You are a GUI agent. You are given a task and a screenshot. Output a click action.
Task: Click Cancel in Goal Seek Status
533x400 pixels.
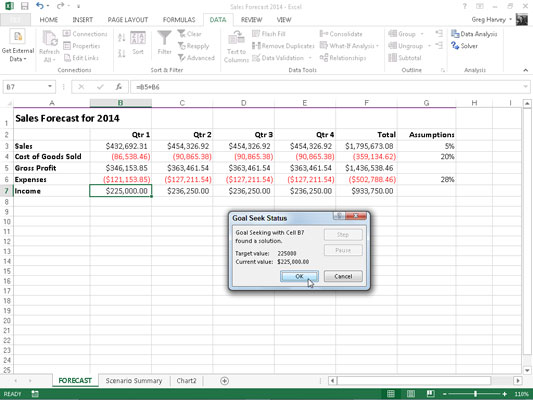click(x=343, y=276)
